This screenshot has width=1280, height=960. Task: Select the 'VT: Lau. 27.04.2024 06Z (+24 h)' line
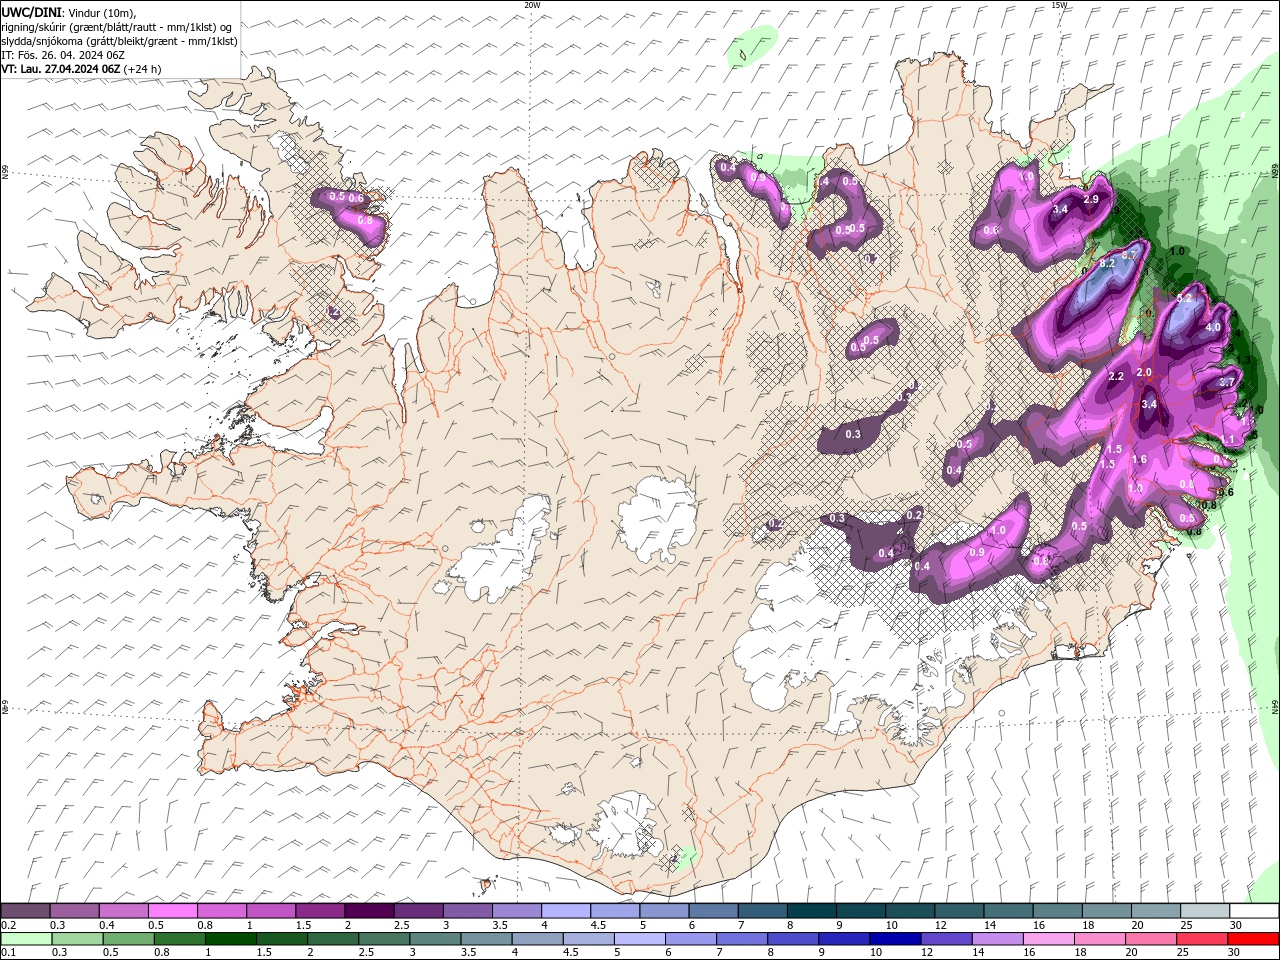pyautogui.click(x=81, y=69)
